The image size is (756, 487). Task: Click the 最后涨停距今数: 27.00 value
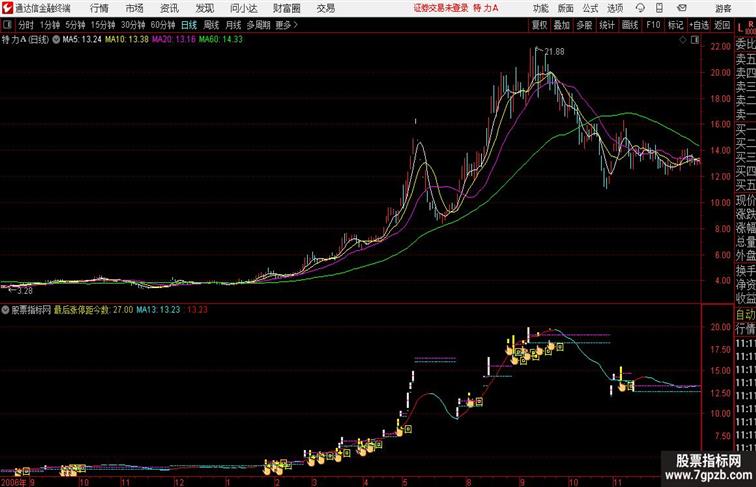pos(93,310)
